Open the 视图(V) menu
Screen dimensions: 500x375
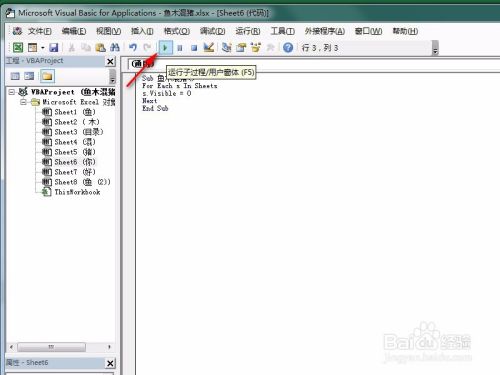point(108,31)
